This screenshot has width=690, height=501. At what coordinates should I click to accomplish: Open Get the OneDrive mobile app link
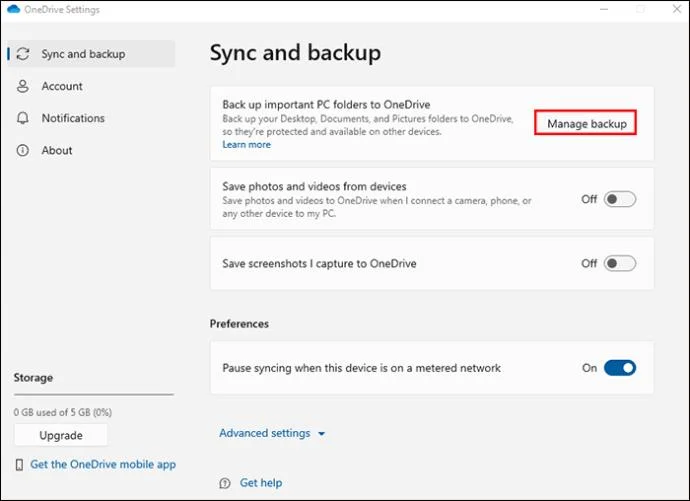[103, 464]
